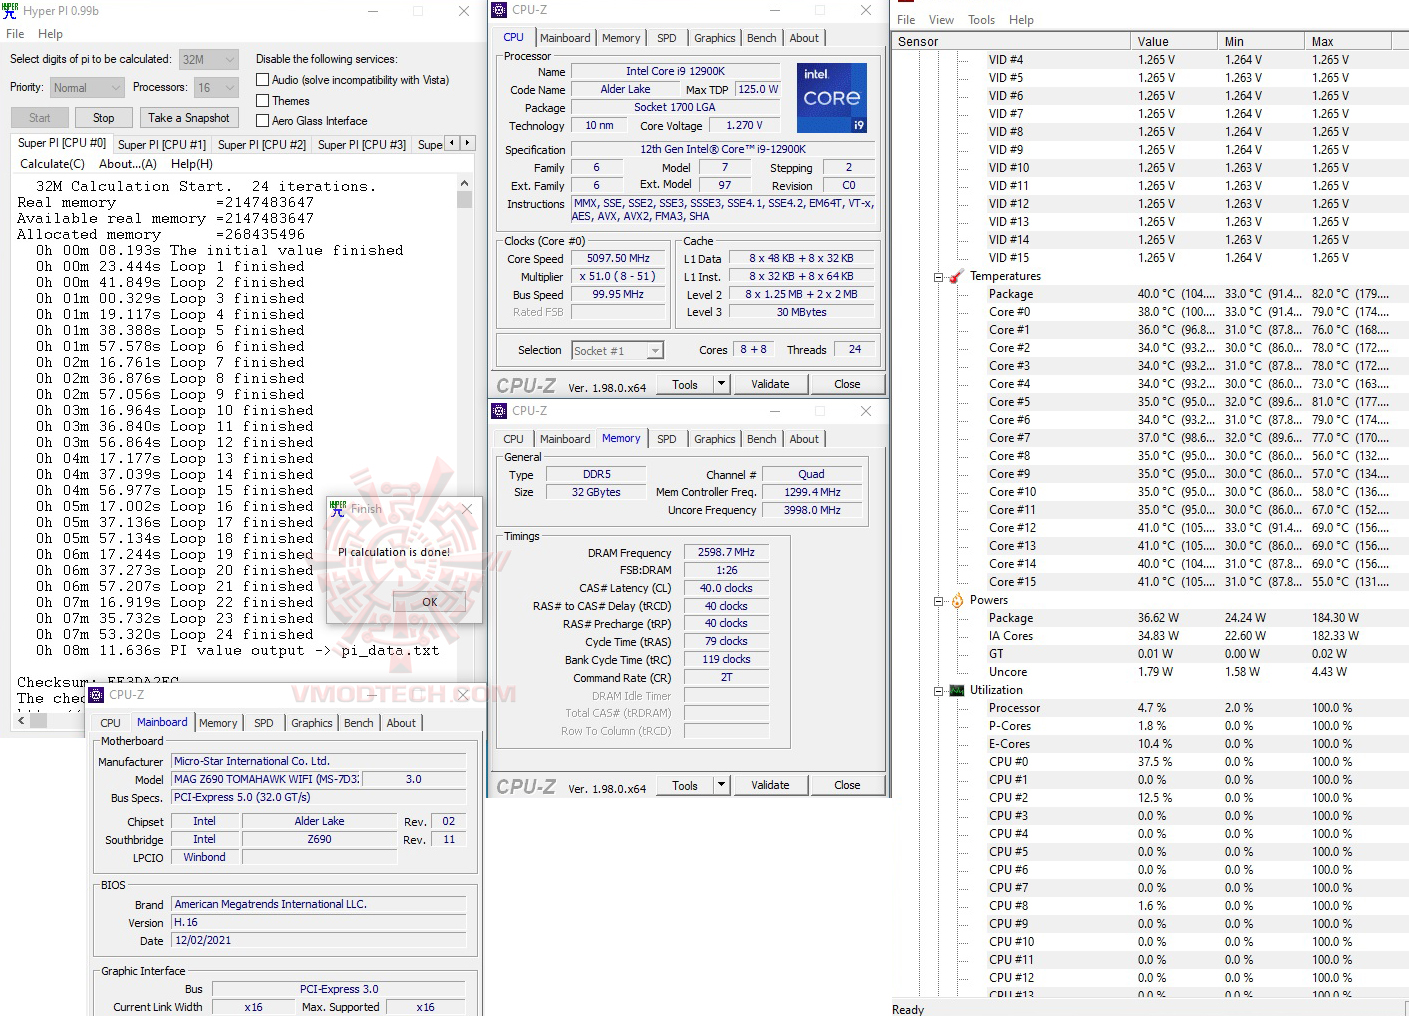
Task: Click the Powers flame icon in HWMonitor
Action: click(957, 600)
